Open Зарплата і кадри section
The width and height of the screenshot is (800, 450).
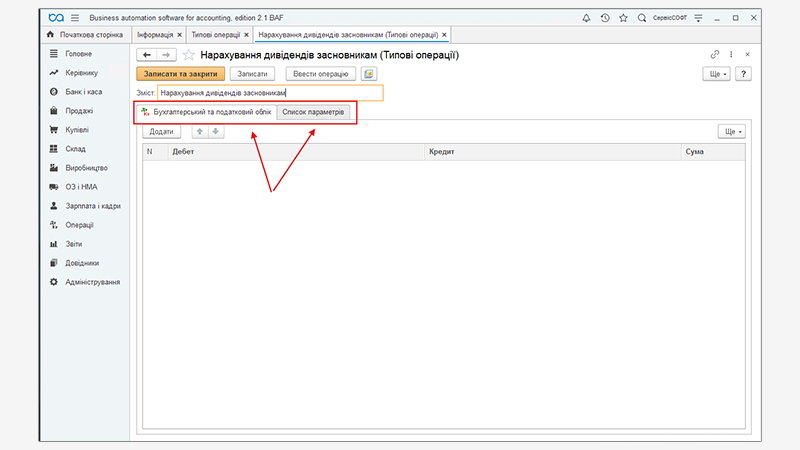tap(92, 205)
